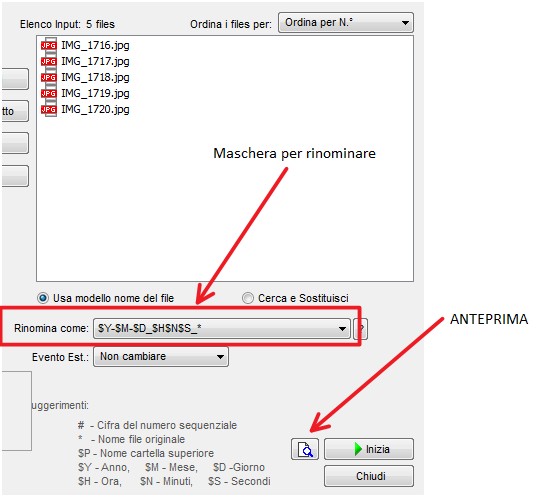538x502 pixels.
Task: Click the JPG icon of IMG_1716.jpg
Action: (48, 45)
